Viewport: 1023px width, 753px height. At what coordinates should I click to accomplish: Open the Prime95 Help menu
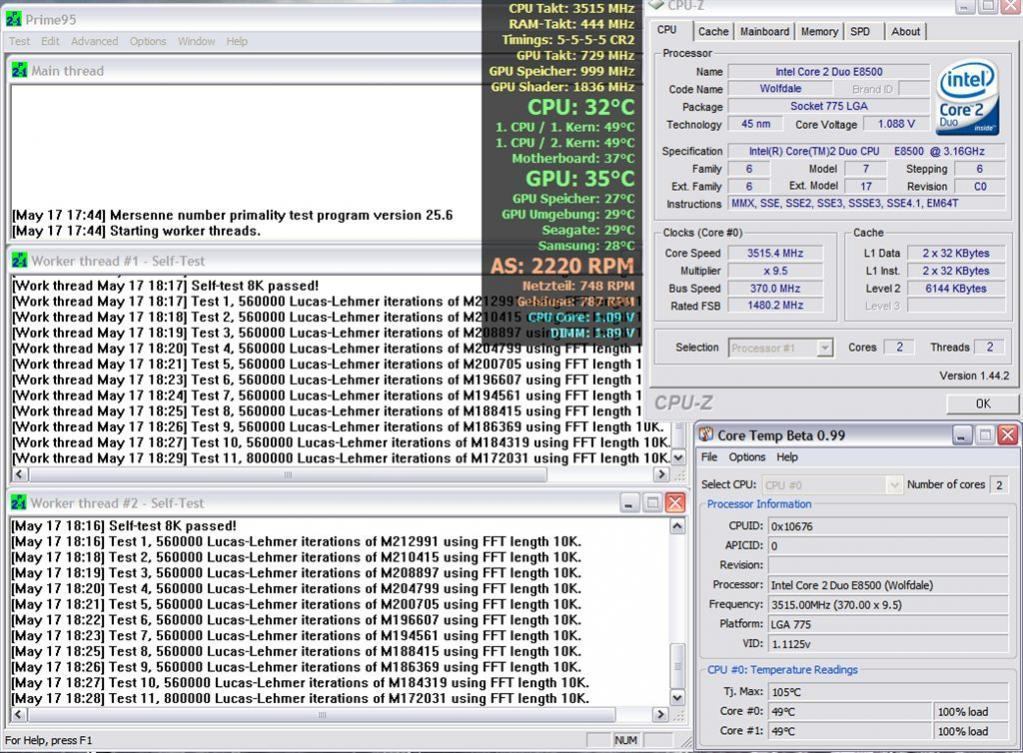point(237,41)
